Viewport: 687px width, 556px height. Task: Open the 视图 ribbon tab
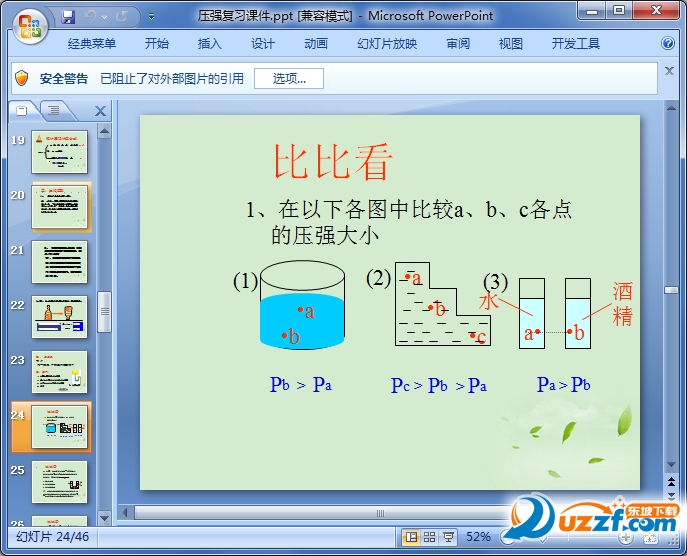(510, 43)
